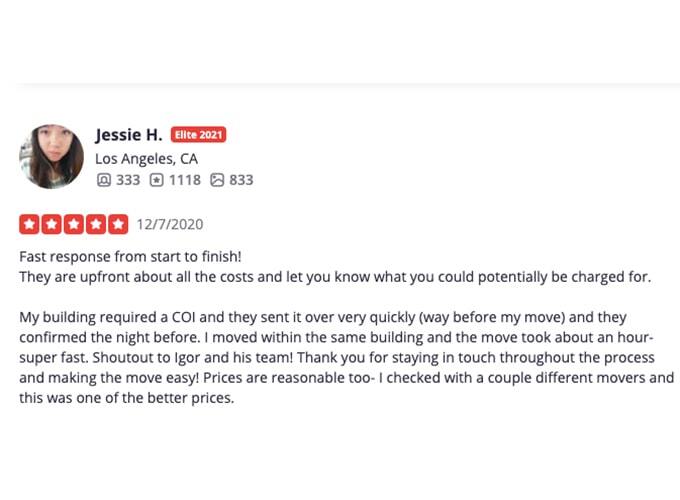Click the final line about better prices
The height and width of the screenshot is (500, 680).
pos(127,398)
